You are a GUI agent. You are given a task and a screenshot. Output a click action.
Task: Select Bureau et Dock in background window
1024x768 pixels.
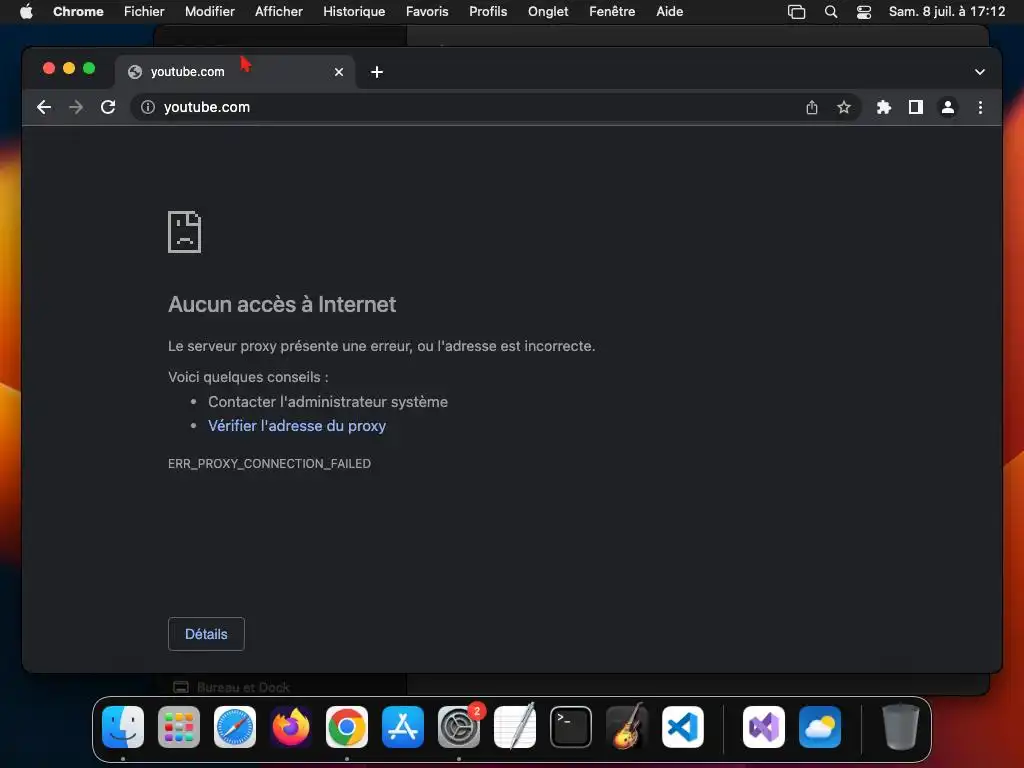(x=232, y=687)
